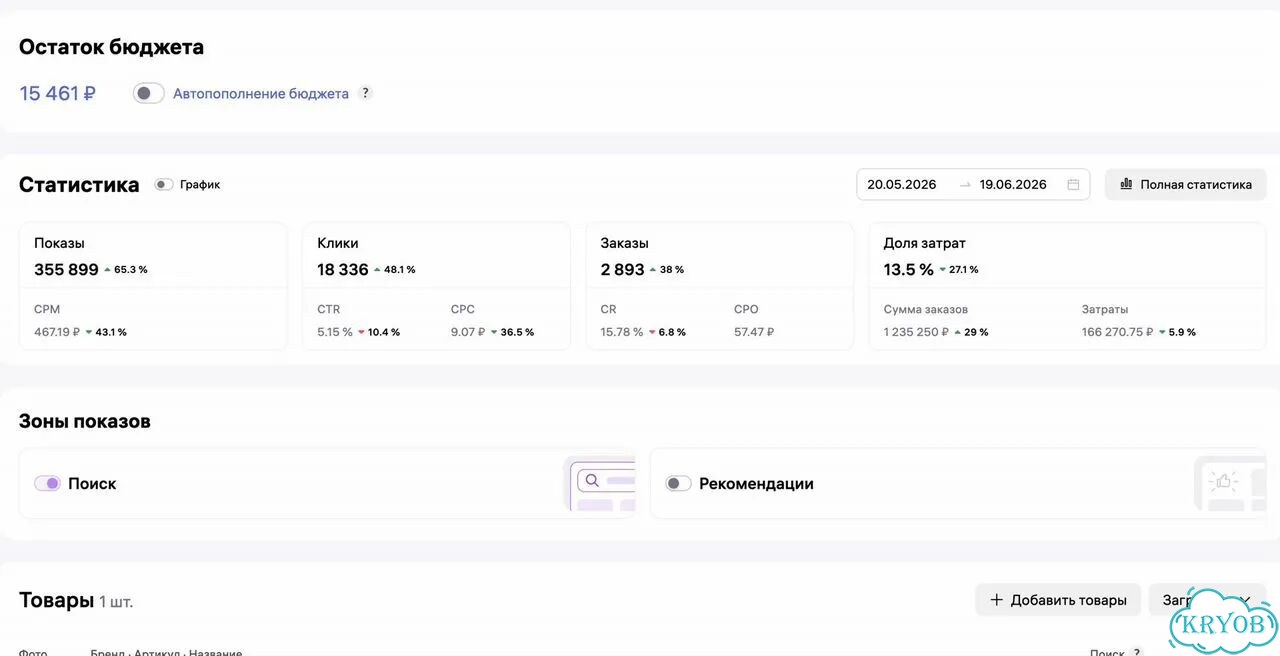Image resolution: width=1280 pixels, height=656 pixels.
Task: Click the search illustration icon in Поиск card
Action: (x=600, y=484)
